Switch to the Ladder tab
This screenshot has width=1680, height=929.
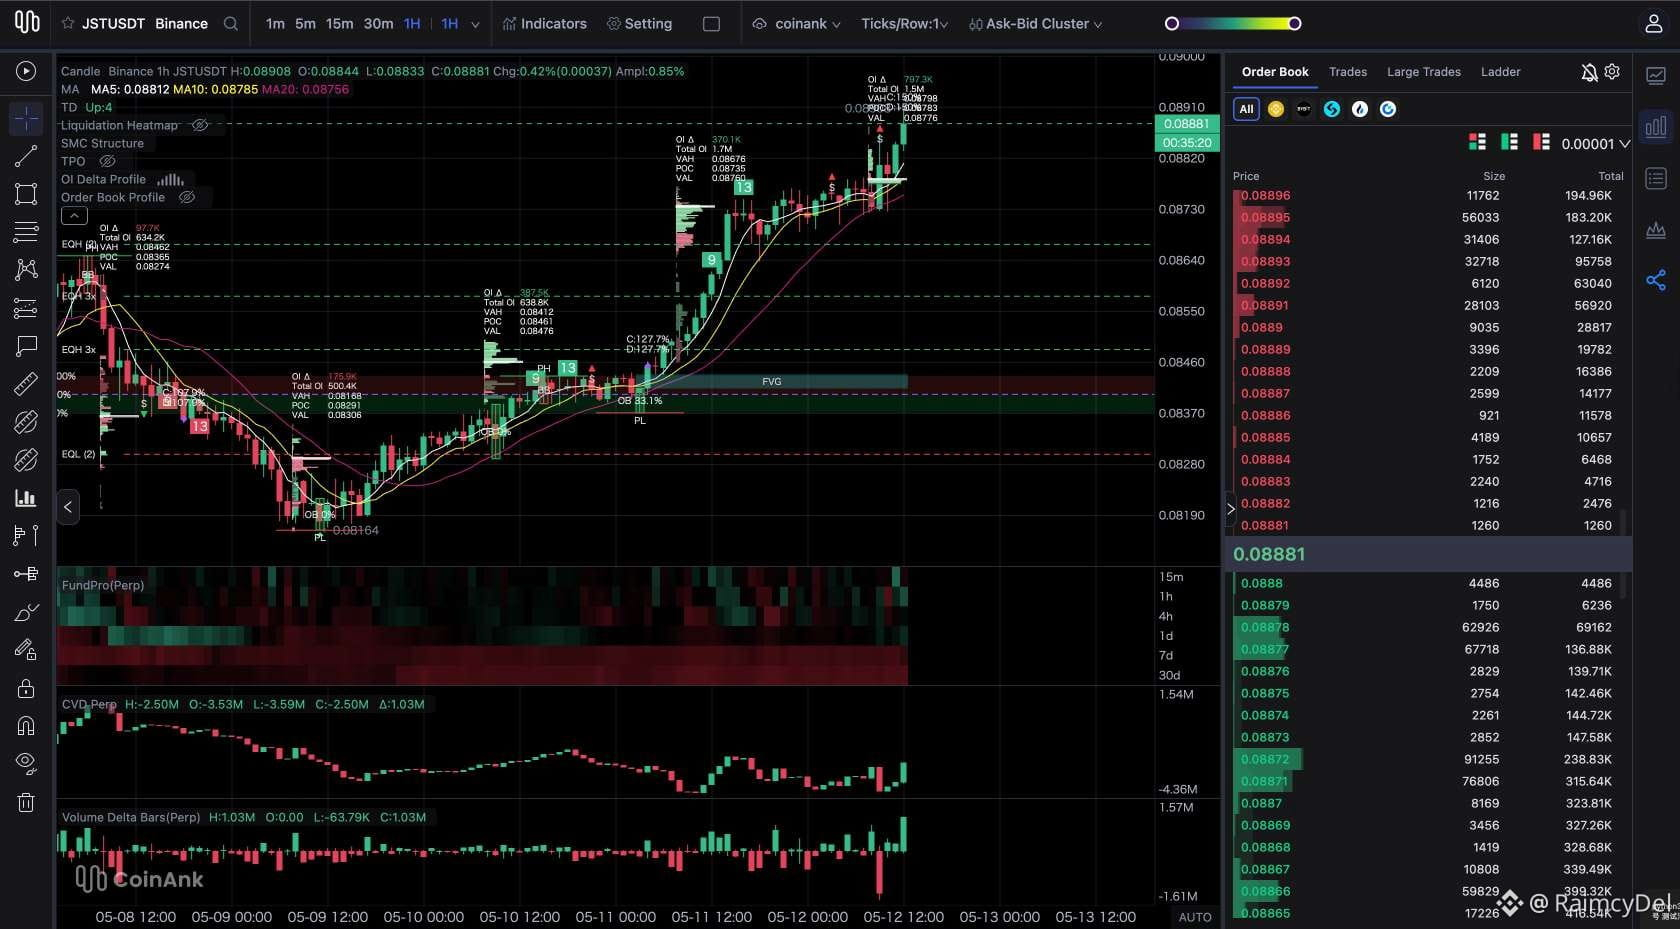pyautogui.click(x=1500, y=72)
